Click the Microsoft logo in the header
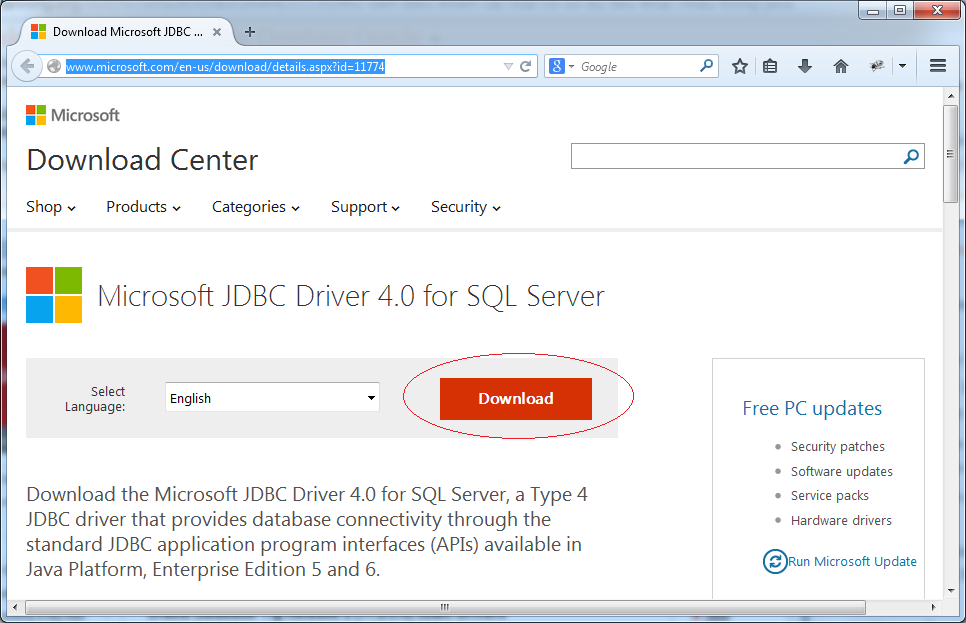 tap(73, 115)
